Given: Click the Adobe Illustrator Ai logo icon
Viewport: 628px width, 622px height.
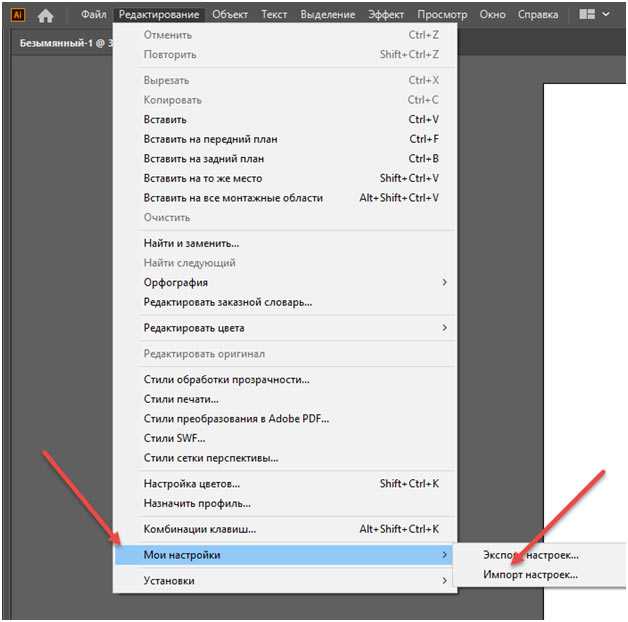Looking at the screenshot, I should [x=18, y=15].
